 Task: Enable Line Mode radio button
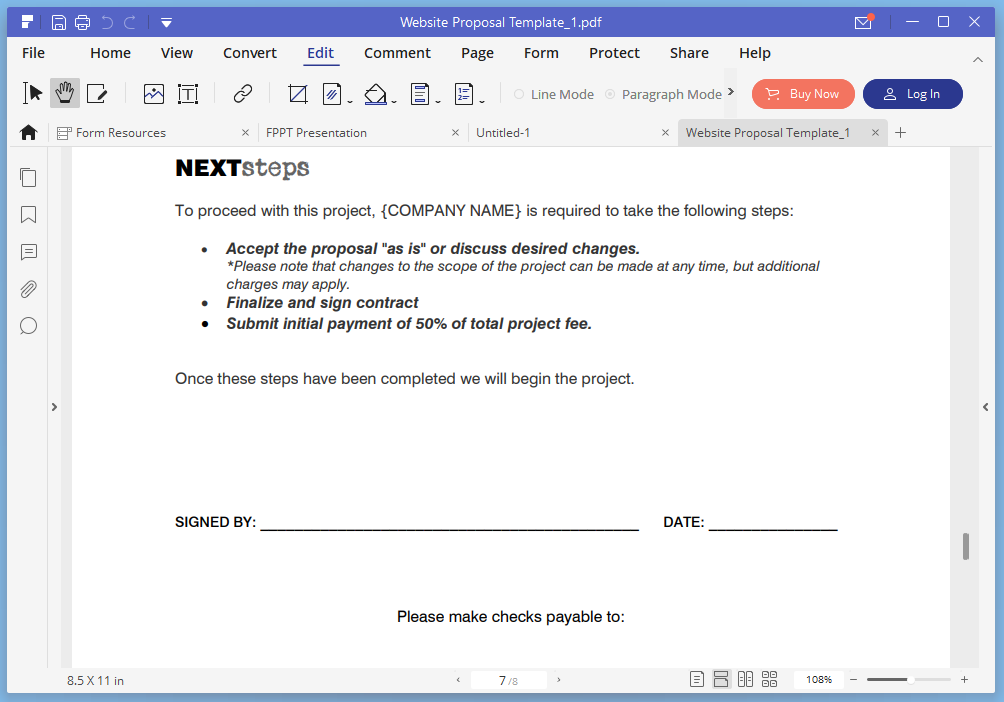point(519,94)
